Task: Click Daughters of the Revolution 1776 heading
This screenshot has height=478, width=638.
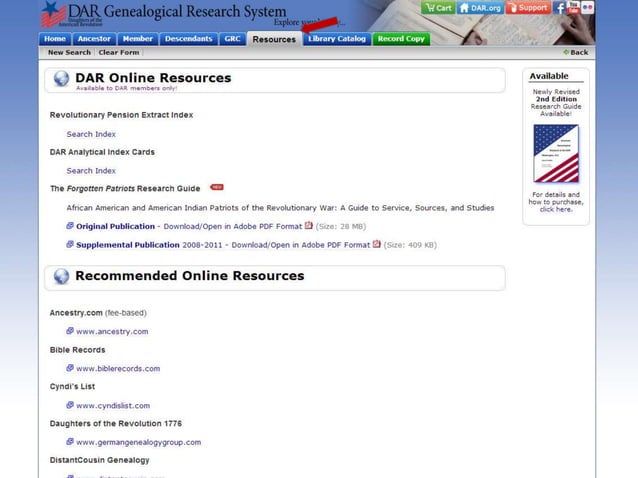Action: 116,424
